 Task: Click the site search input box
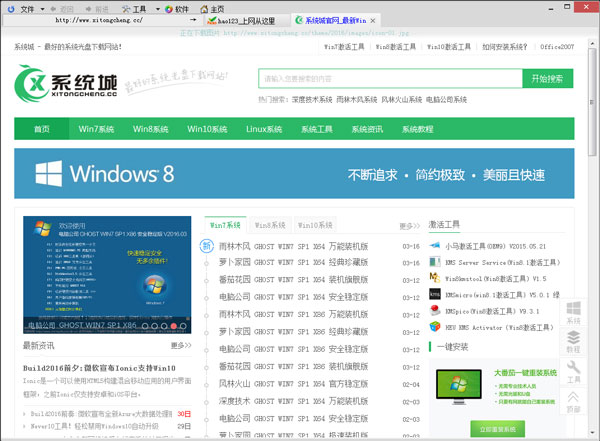coord(390,78)
